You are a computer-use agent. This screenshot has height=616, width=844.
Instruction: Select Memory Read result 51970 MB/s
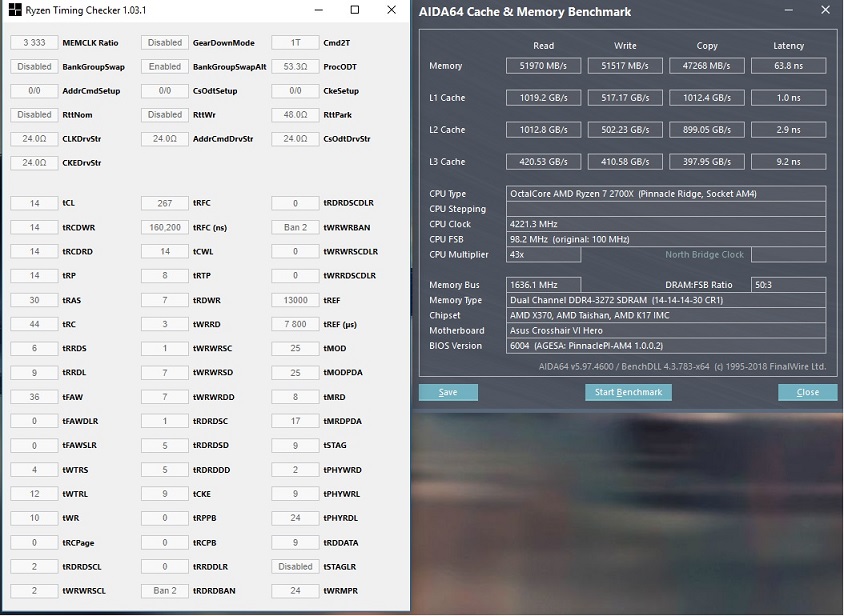(x=543, y=66)
